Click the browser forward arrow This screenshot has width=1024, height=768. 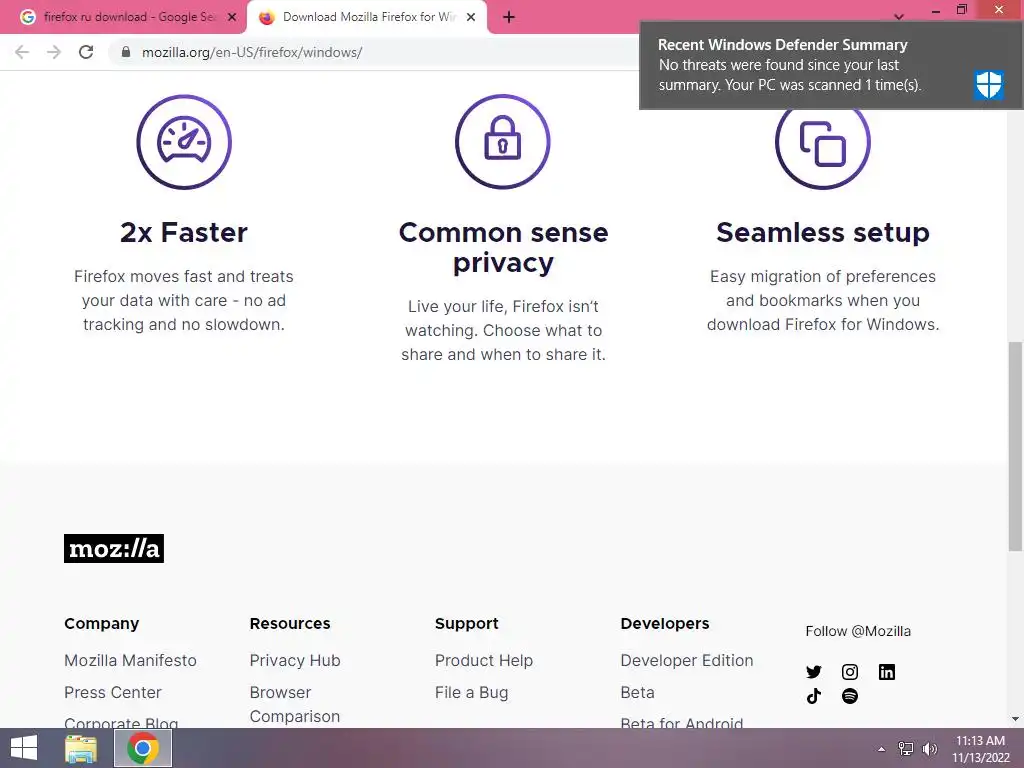[x=54, y=52]
